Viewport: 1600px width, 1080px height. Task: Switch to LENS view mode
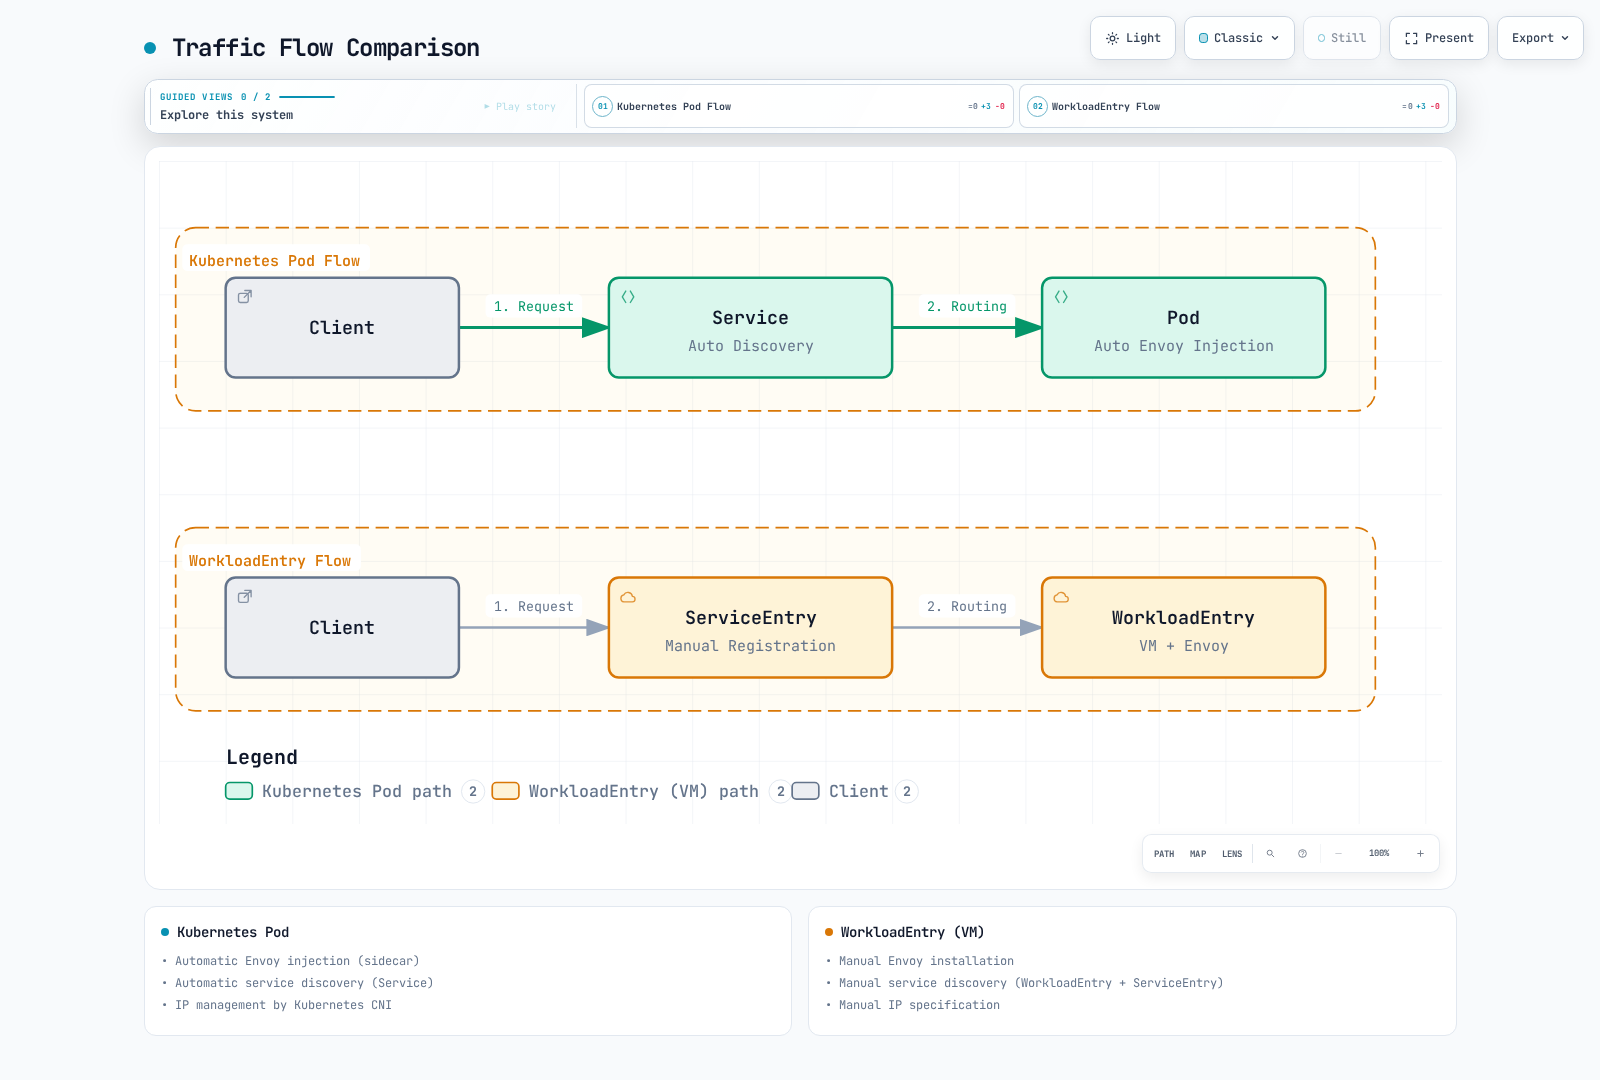[1232, 854]
